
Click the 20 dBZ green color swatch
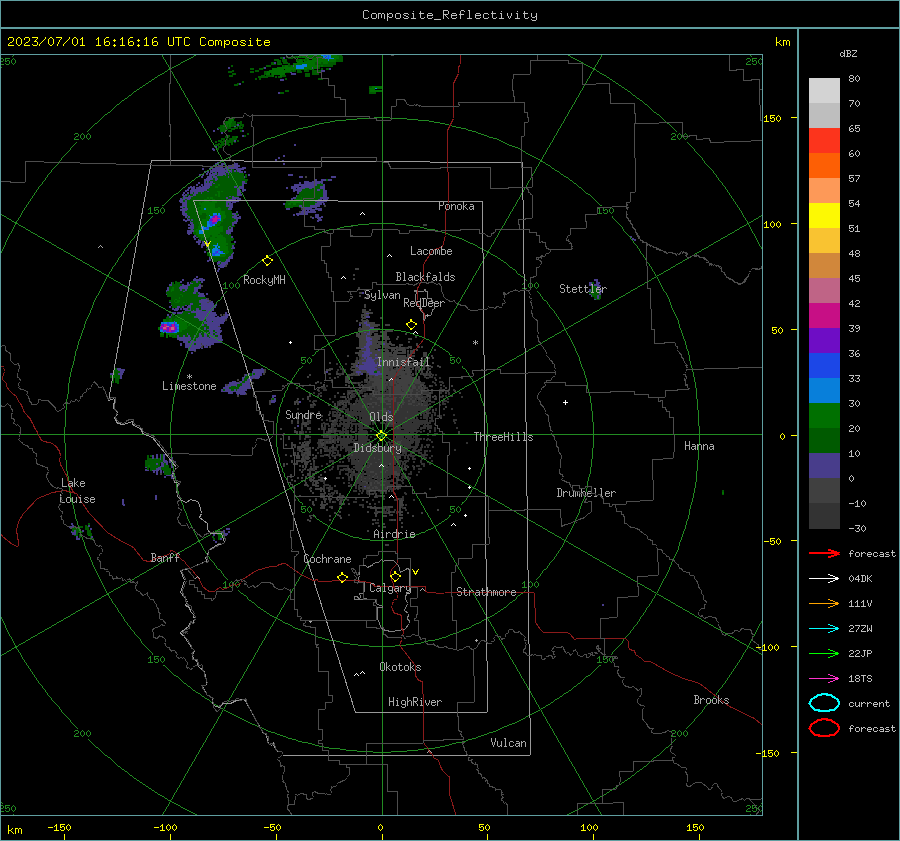coord(824,415)
